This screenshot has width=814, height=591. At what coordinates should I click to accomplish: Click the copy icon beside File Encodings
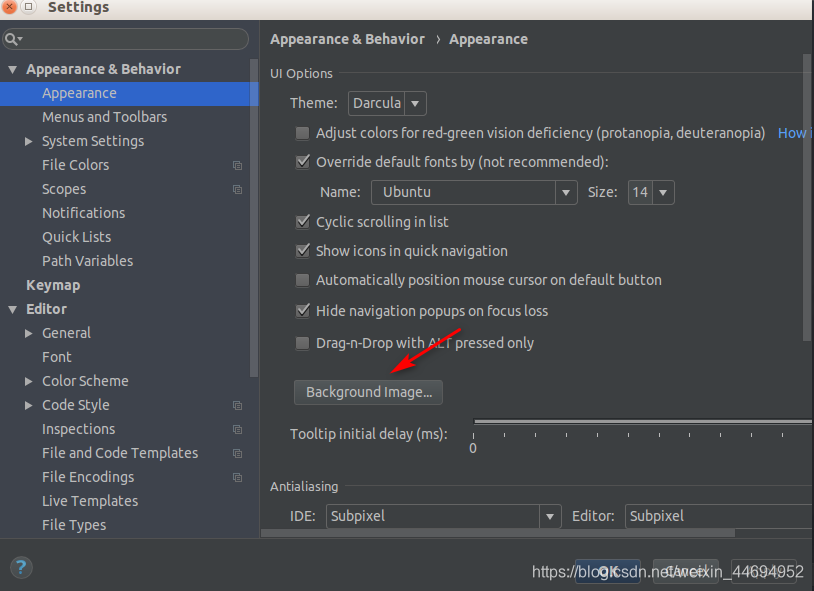tap(237, 477)
